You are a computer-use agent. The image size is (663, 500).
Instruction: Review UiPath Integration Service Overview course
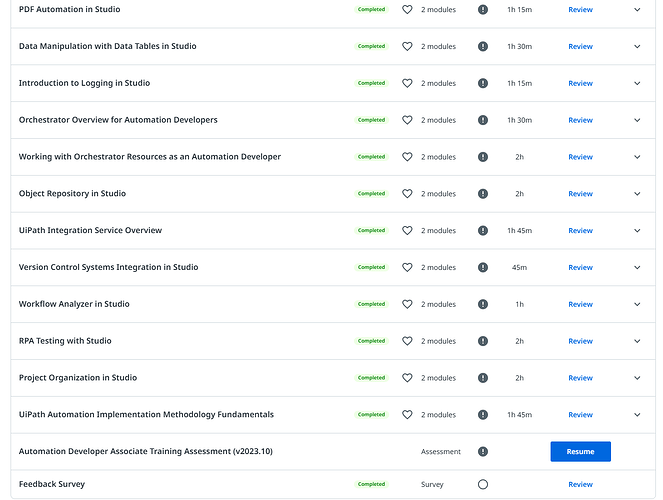(580, 230)
